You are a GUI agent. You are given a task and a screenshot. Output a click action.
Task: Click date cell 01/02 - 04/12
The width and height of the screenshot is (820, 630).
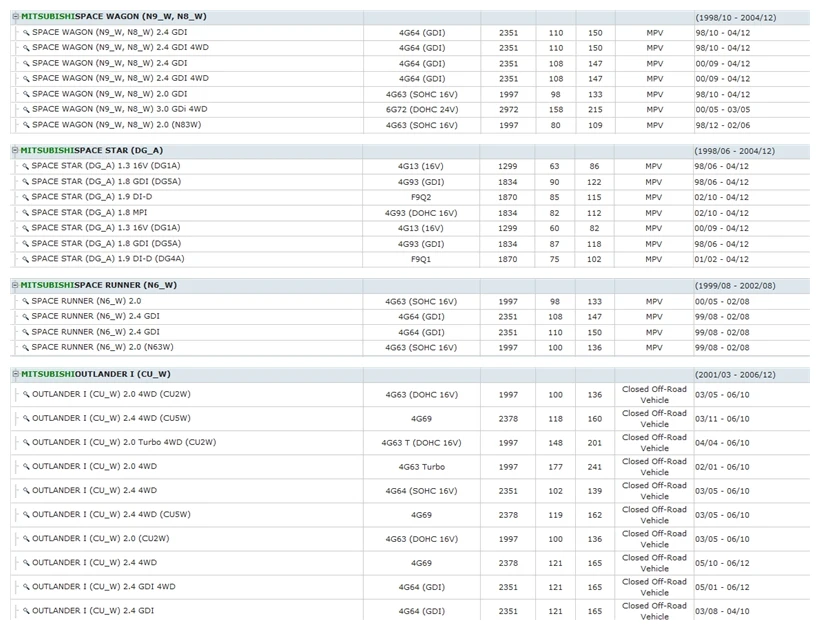[722, 259]
